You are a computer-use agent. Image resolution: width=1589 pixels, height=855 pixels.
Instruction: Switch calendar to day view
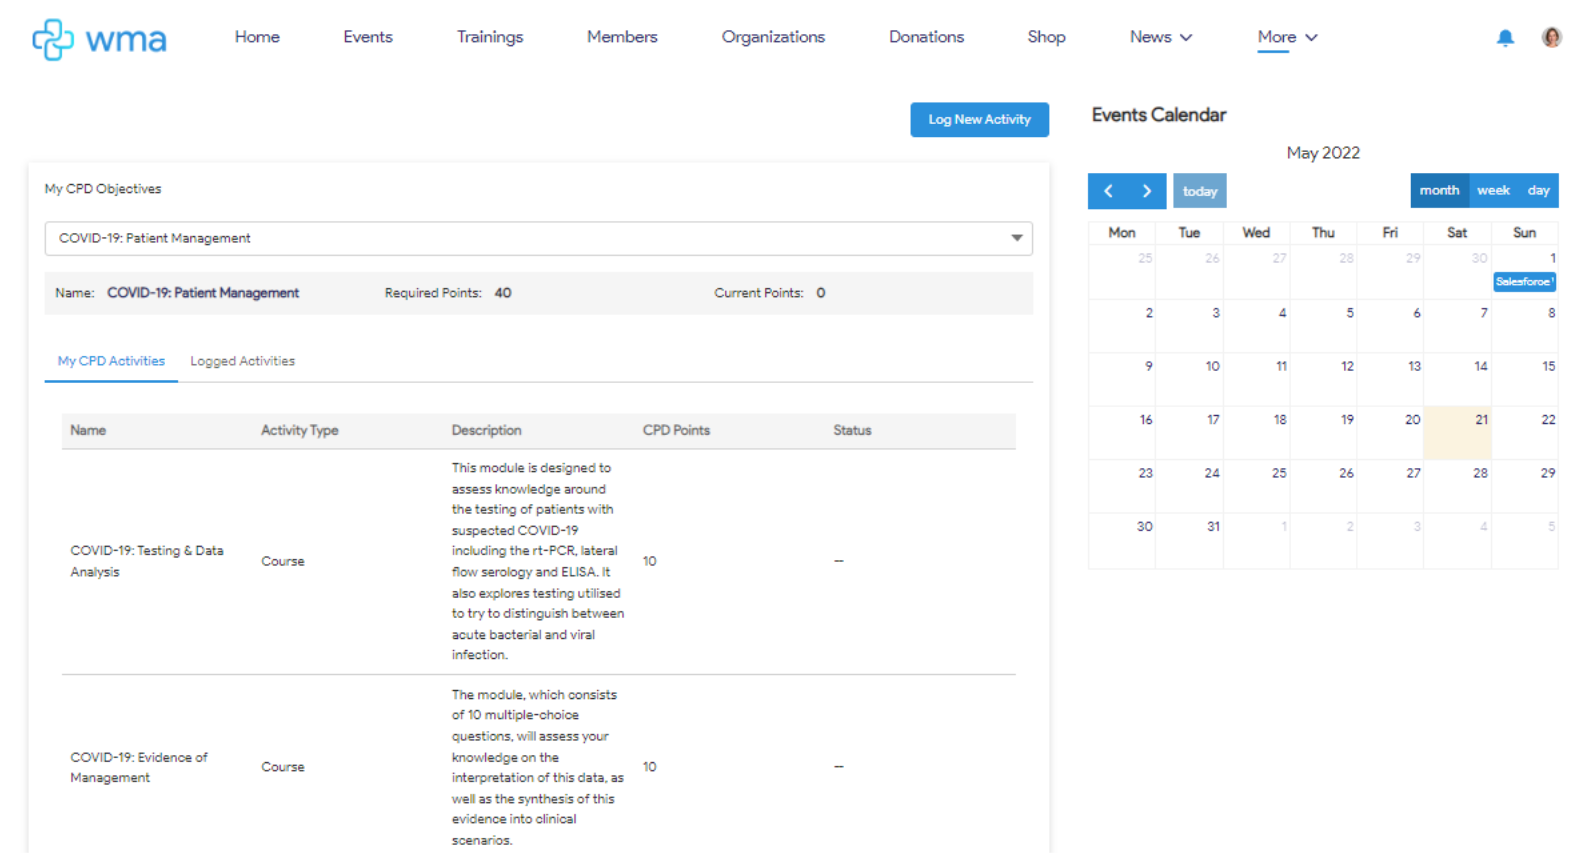(x=1538, y=190)
